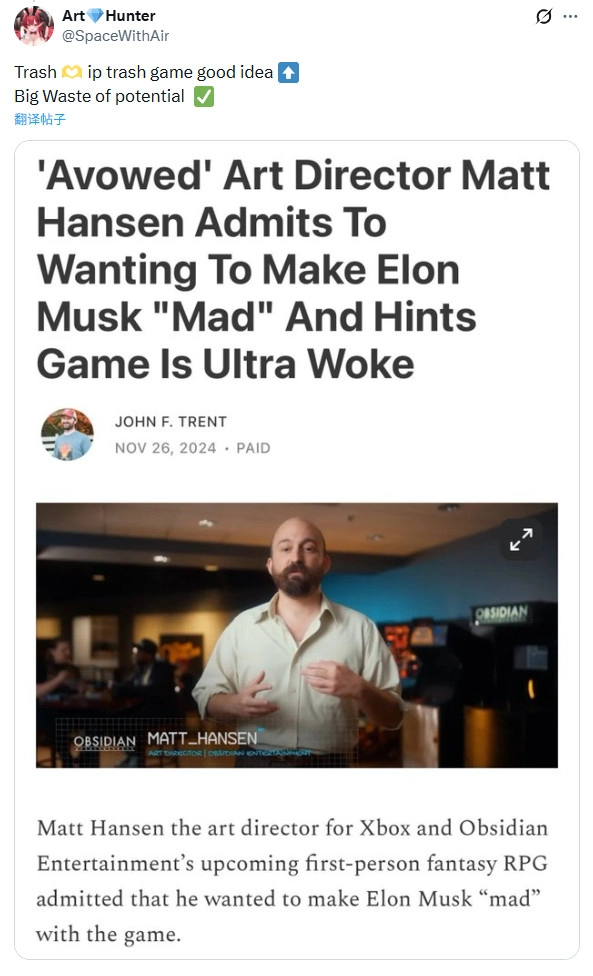The image size is (593, 976).
Task: Open the Matt Hansen interview photo
Action: [x=297, y=636]
